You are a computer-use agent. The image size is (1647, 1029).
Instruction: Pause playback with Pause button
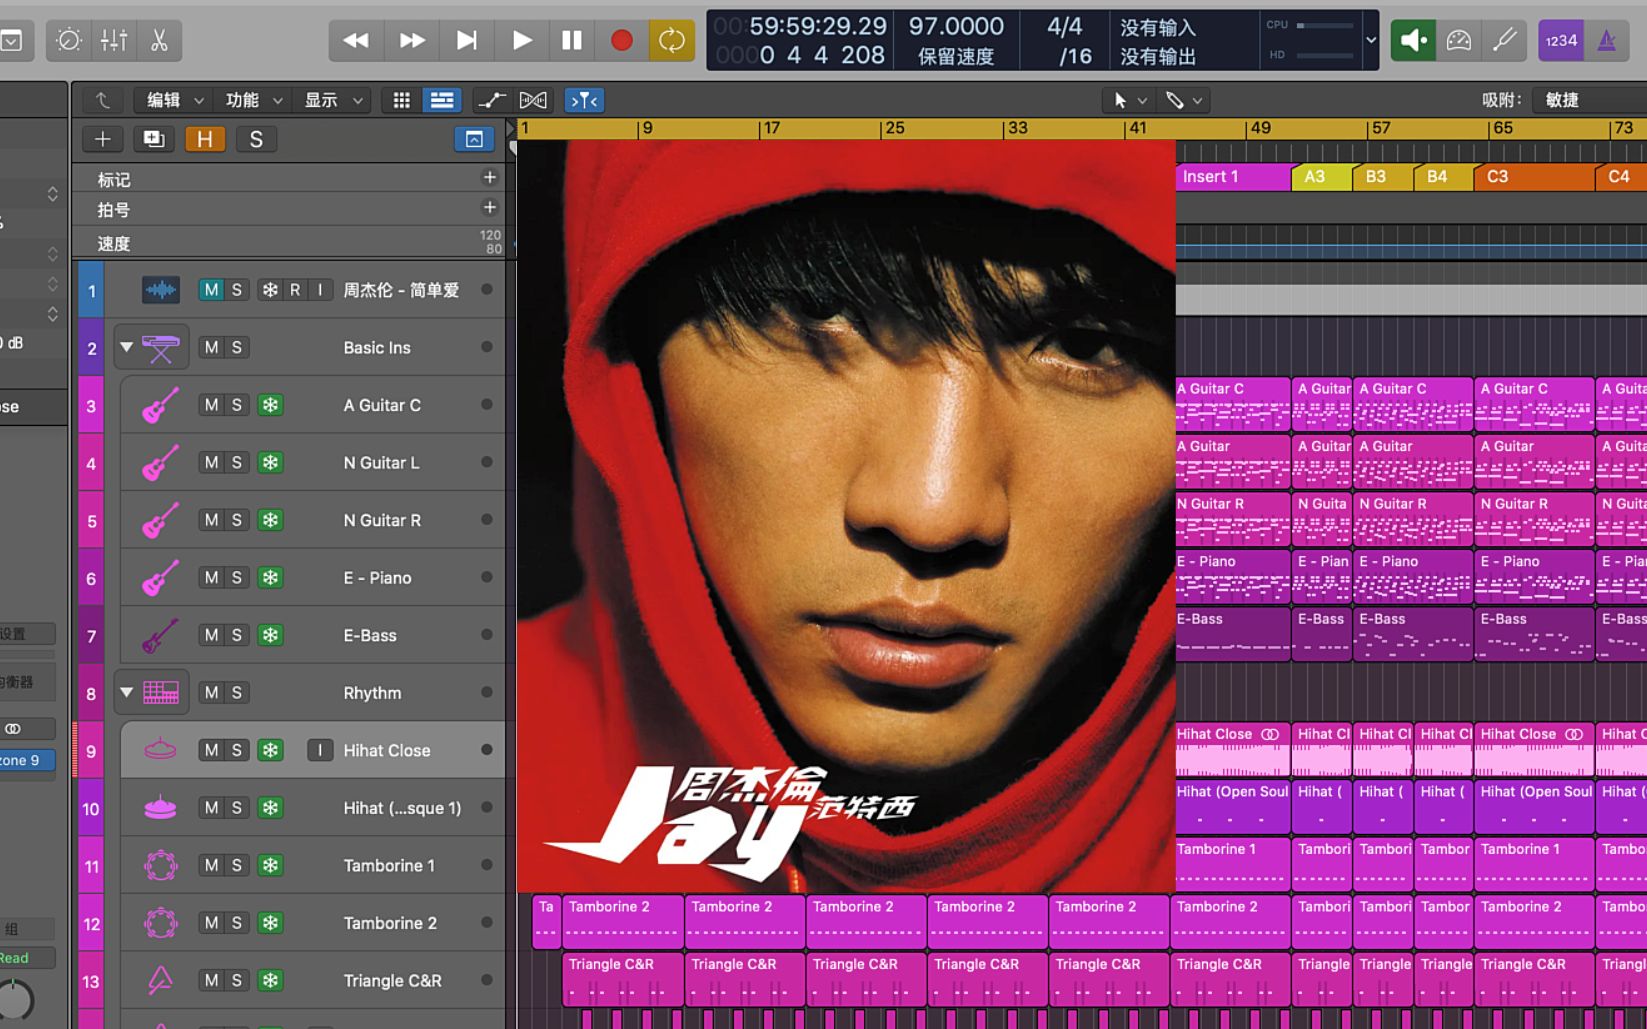pyautogui.click(x=572, y=40)
